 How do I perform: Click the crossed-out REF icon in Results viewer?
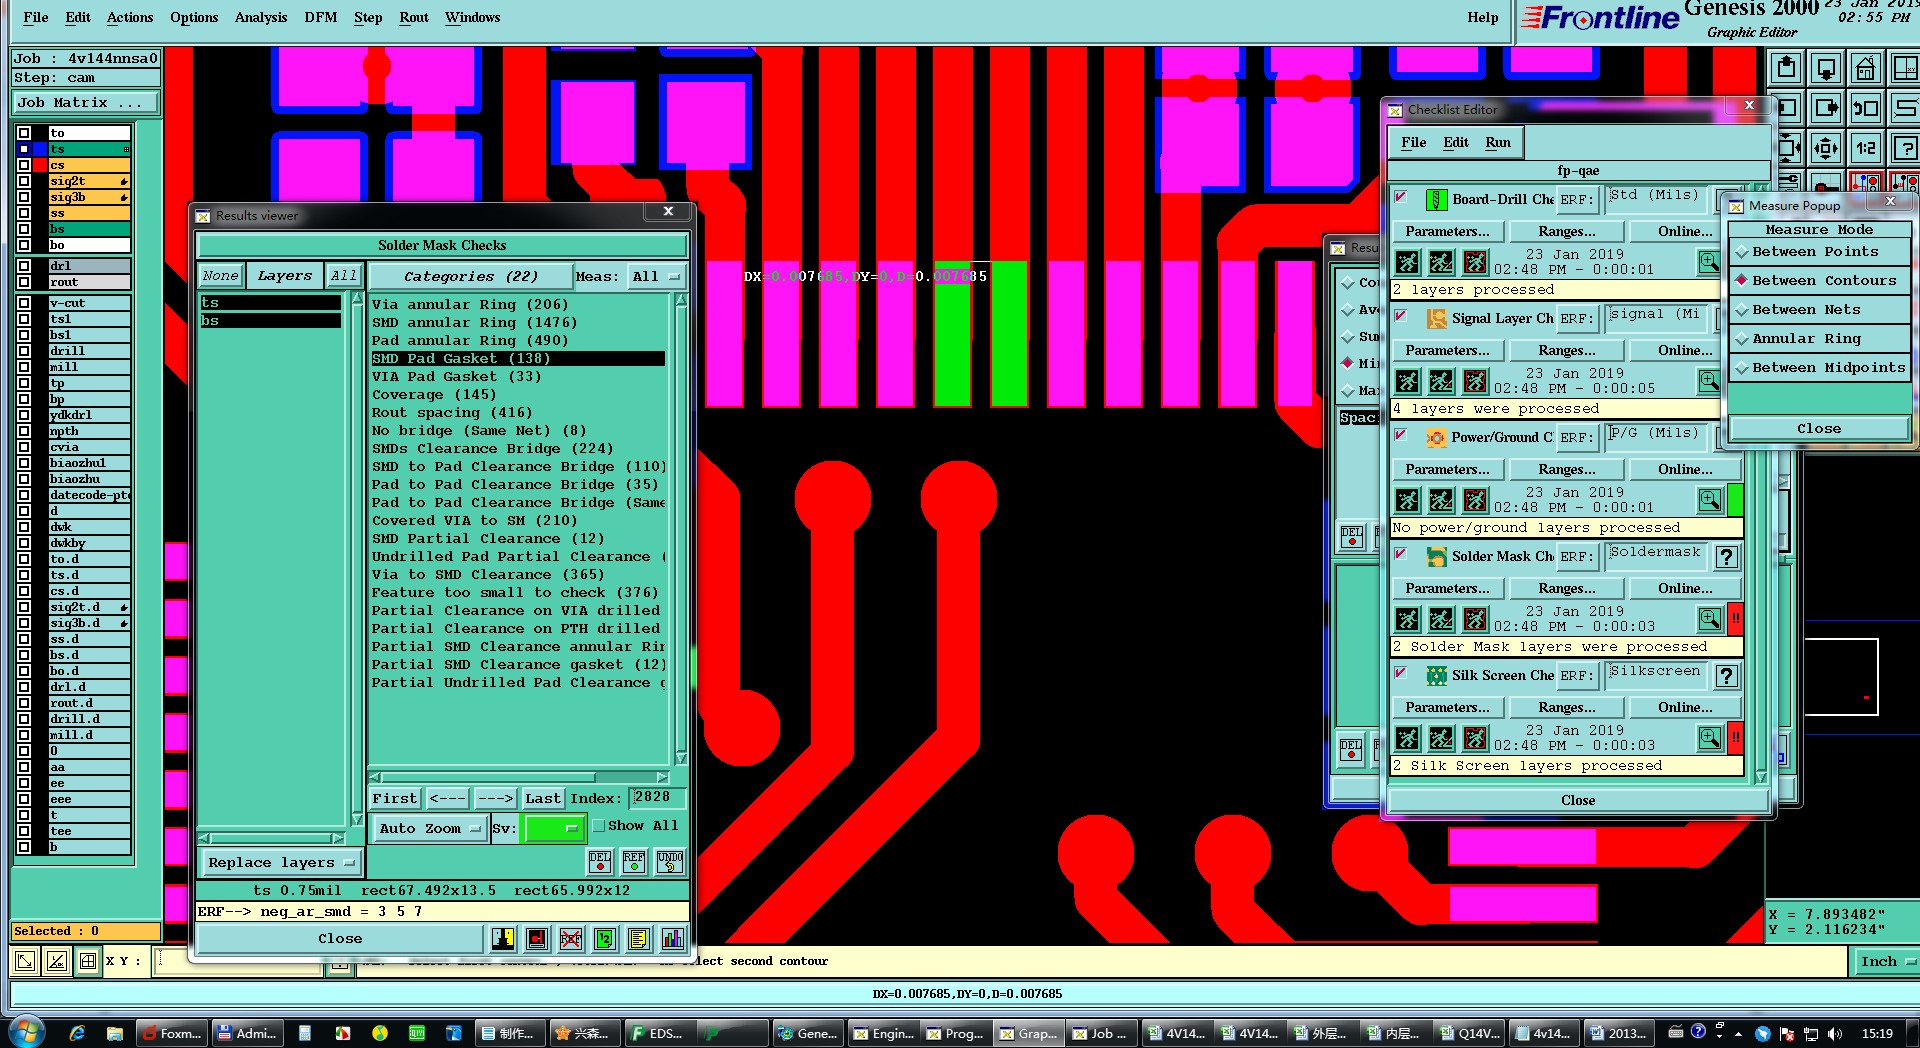(x=570, y=938)
